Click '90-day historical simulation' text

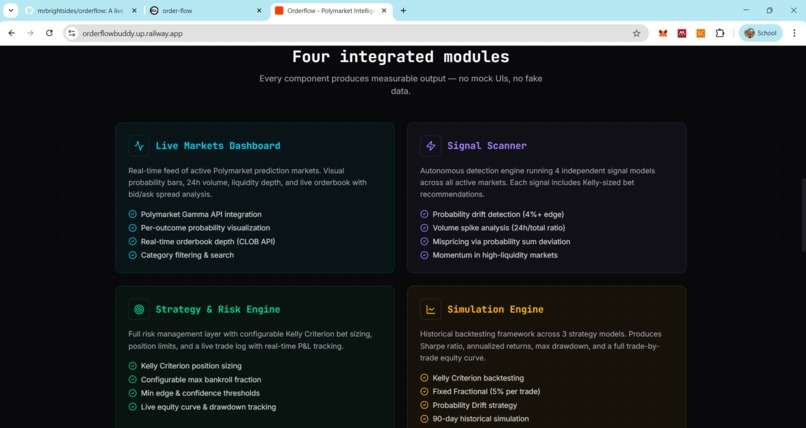[x=481, y=419]
